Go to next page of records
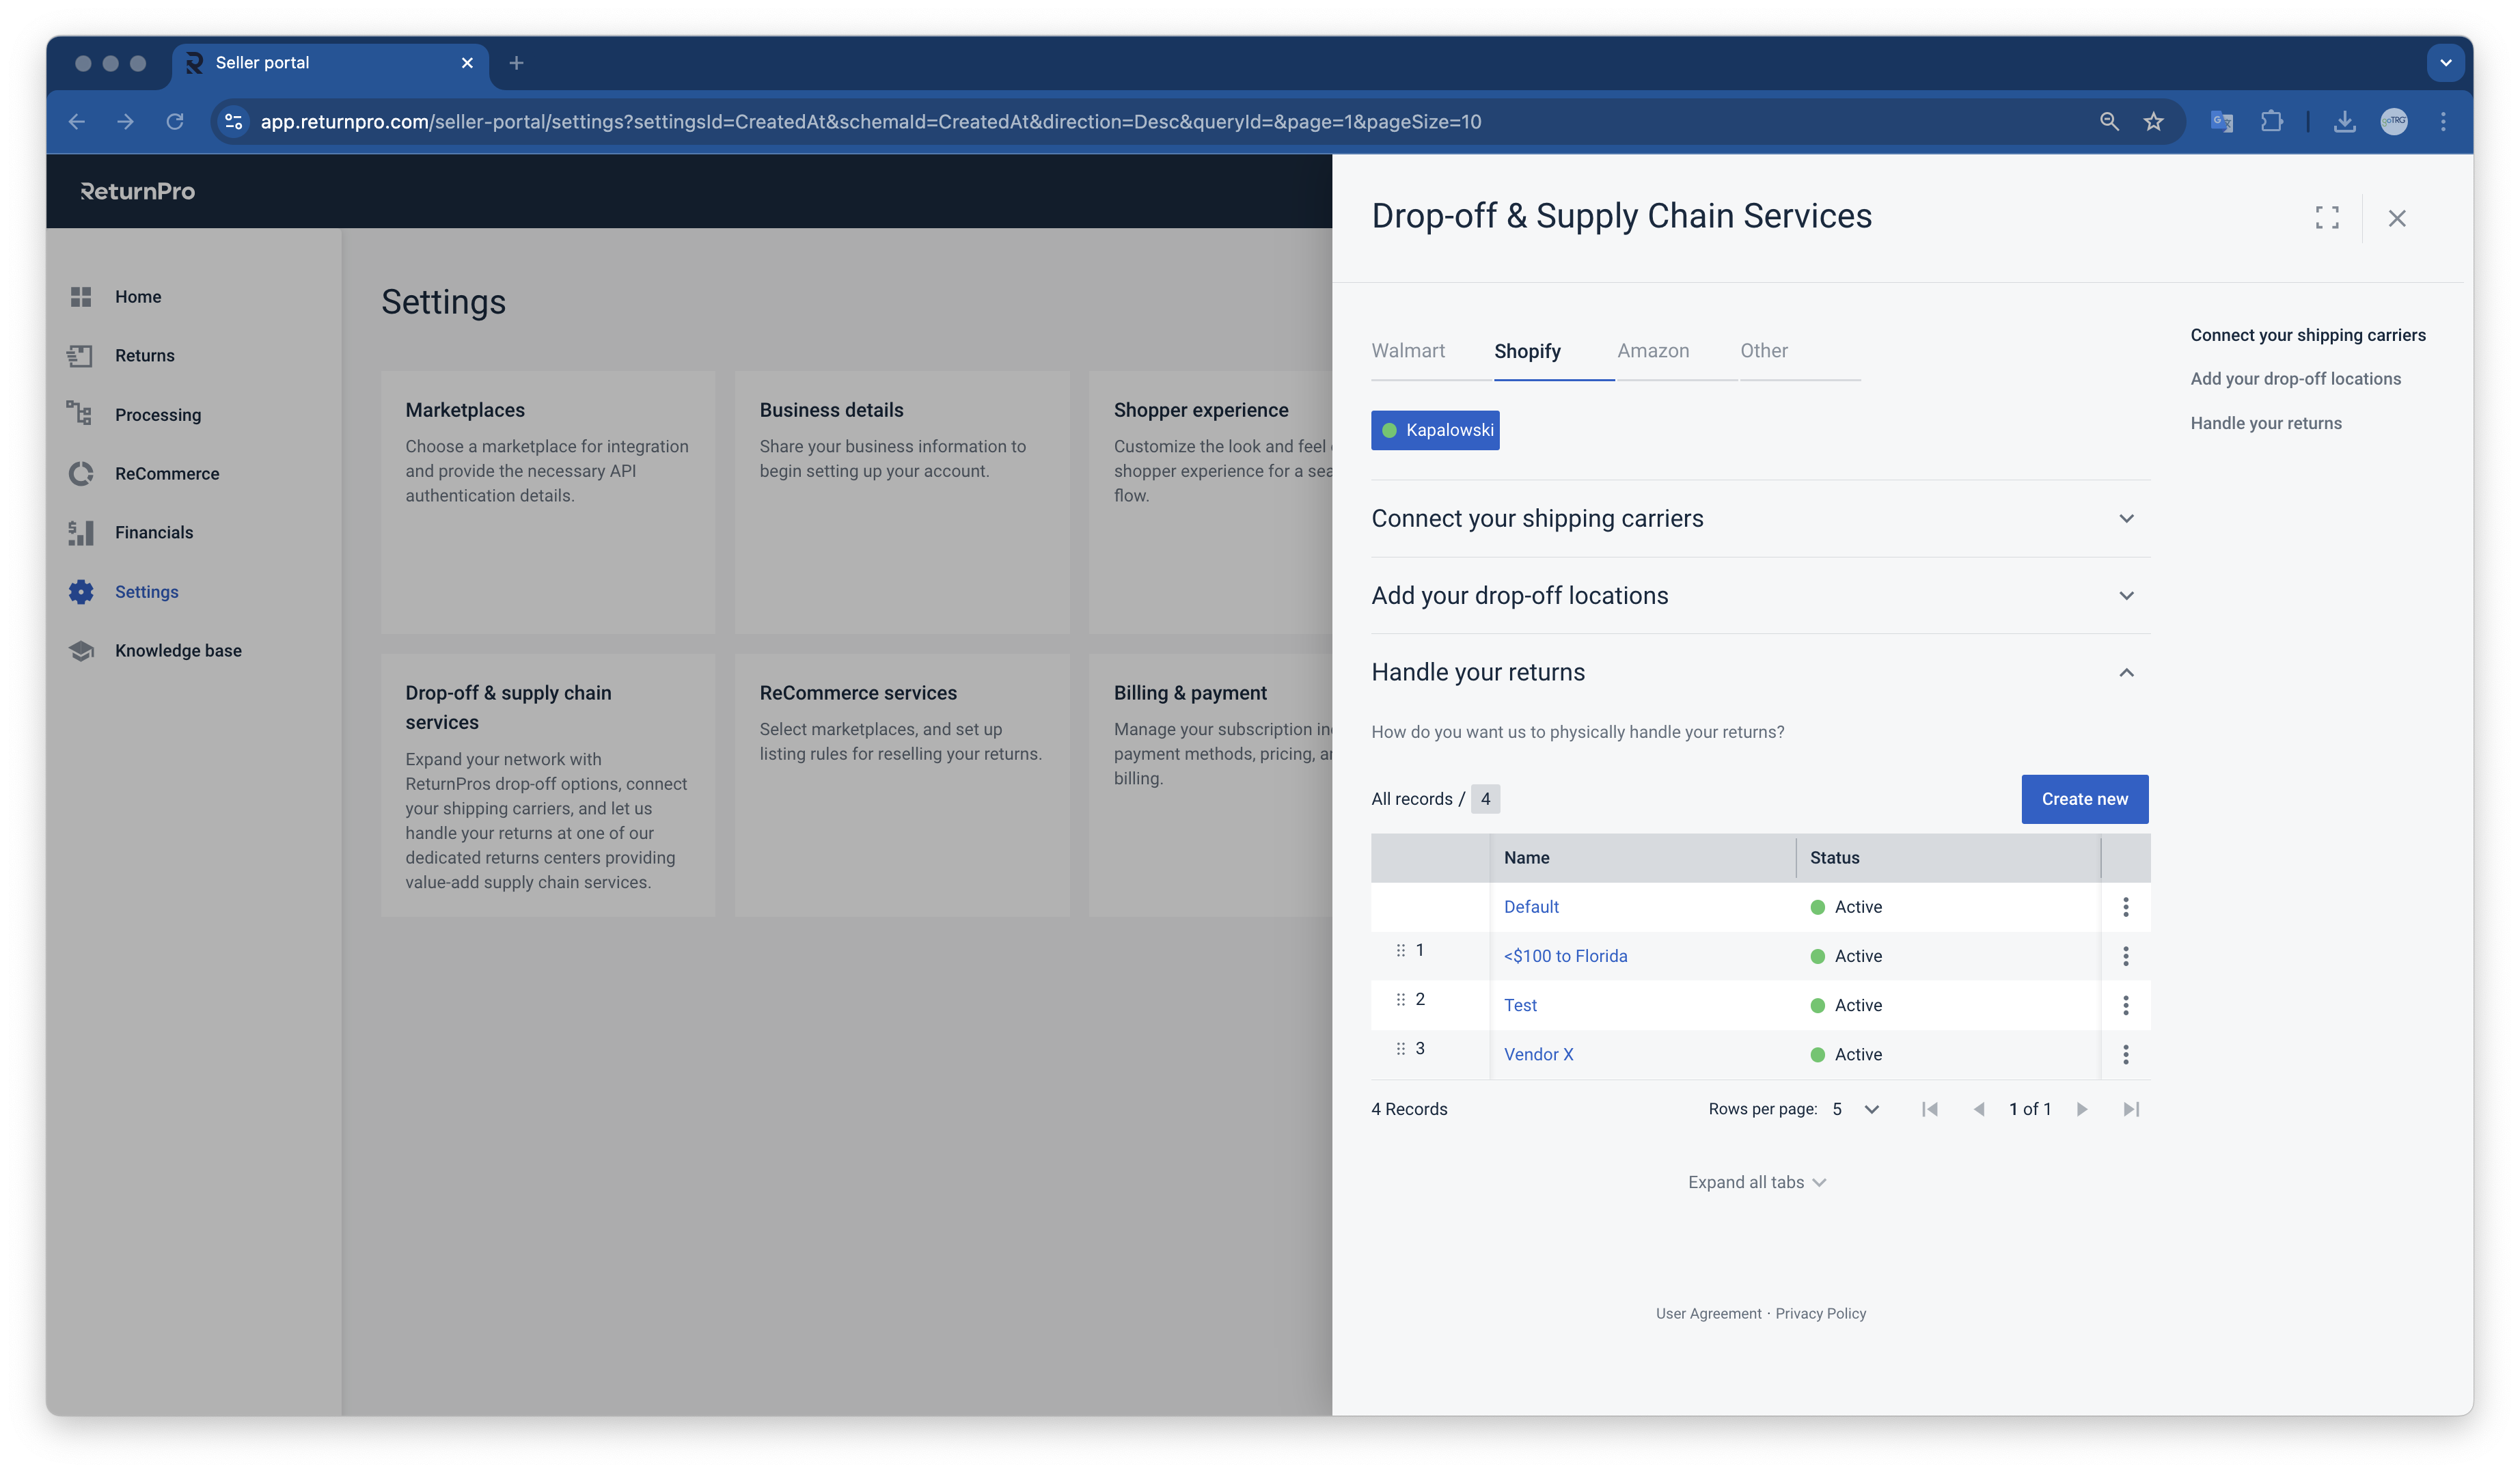Screen dimensions: 2520x1473 click(2081, 1109)
